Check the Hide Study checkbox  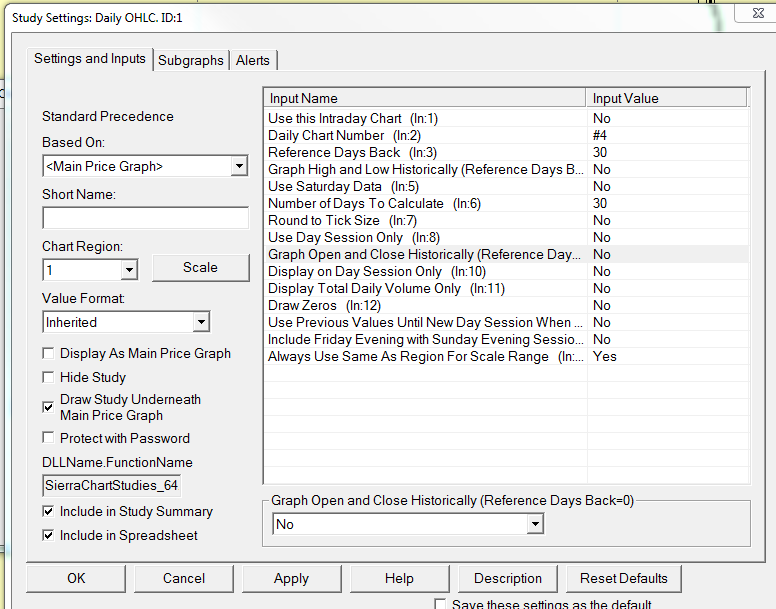pyautogui.click(x=48, y=377)
